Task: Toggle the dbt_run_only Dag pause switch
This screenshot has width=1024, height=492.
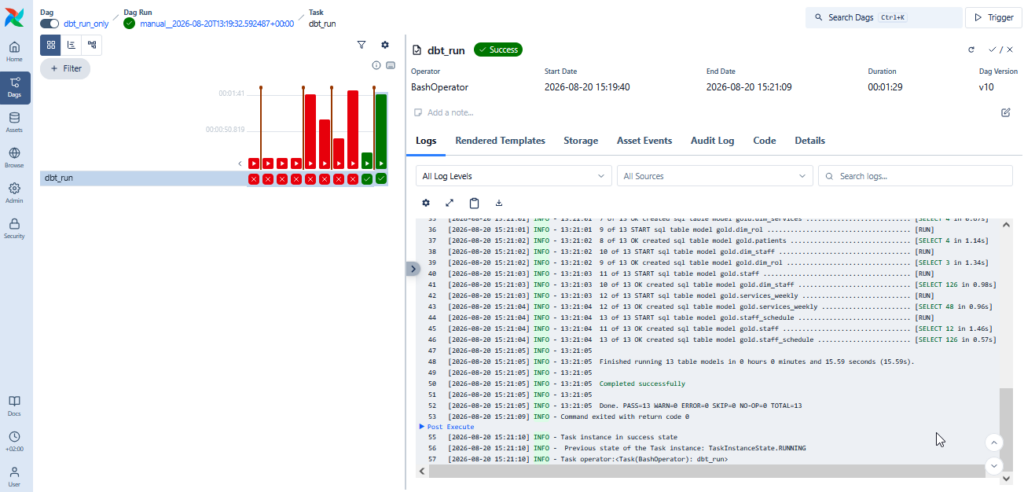Action: [x=50, y=24]
